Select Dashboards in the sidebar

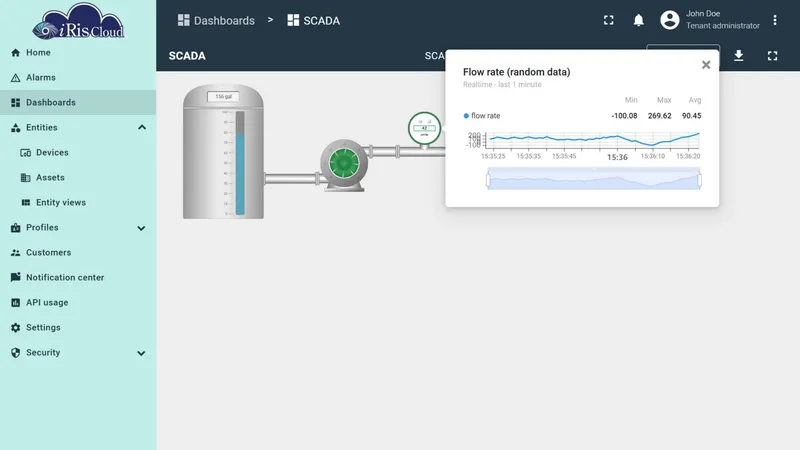pyautogui.click(x=78, y=103)
